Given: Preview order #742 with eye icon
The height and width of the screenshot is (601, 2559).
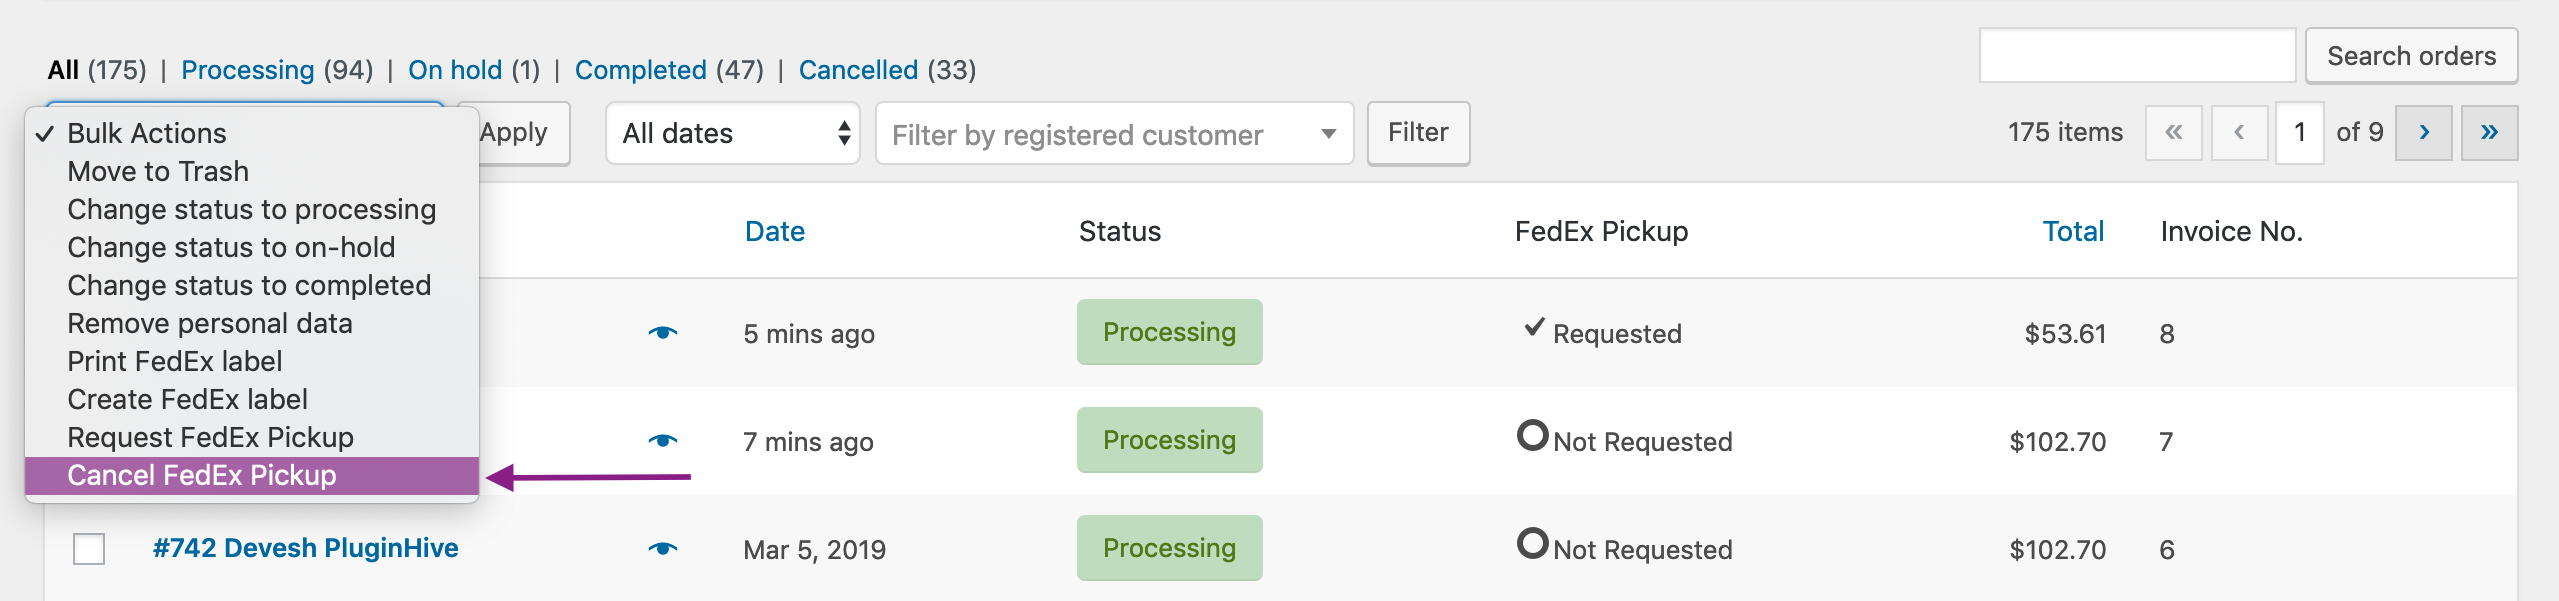Looking at the screenshot, I should (x=662, y=549).
